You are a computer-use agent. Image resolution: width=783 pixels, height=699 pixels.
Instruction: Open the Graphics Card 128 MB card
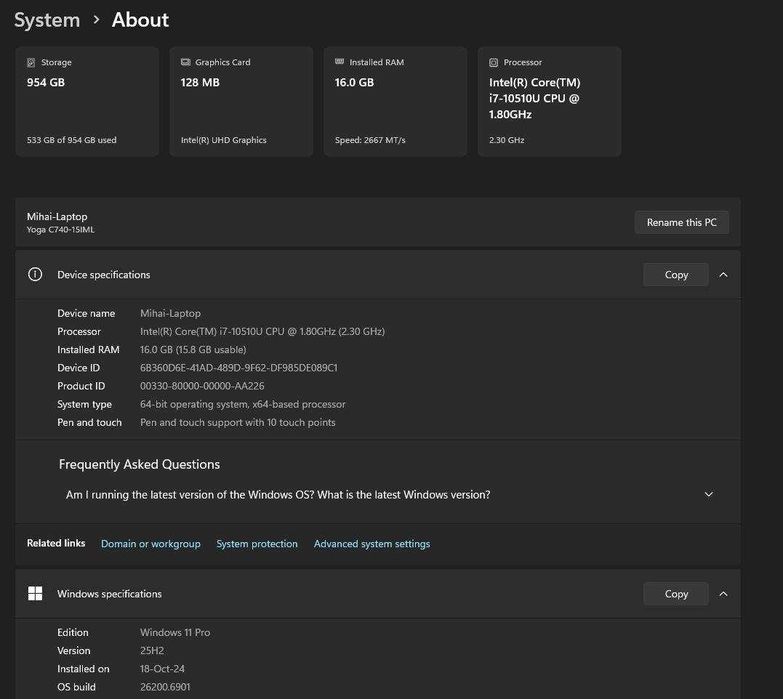click(x=241, y=101)
